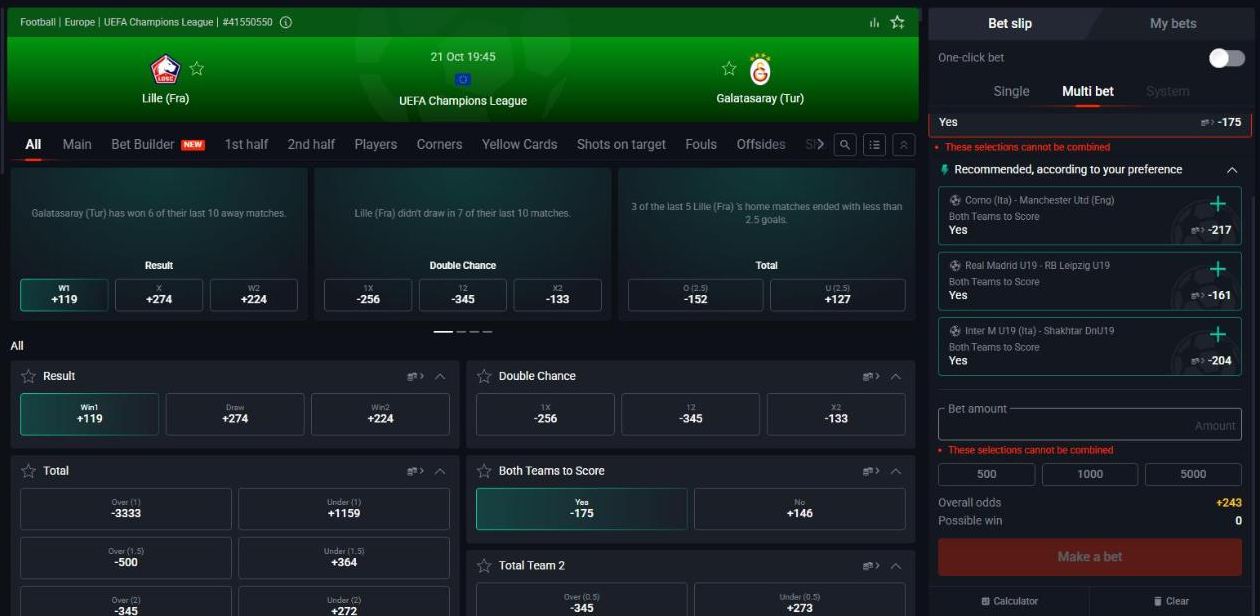Star the Total Team 2 market
This screenshot has width=1260, height=616.
(x=484, y=566)
